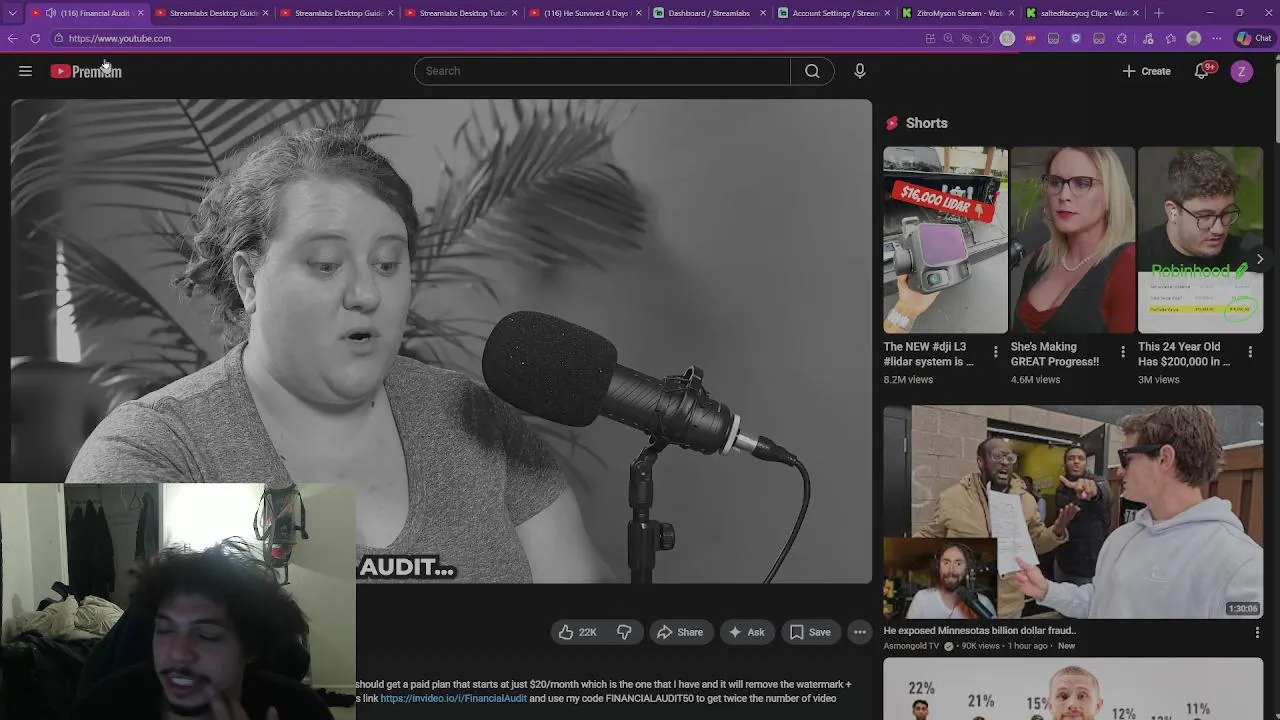Viewport: 1280px width, 720px height.
Task: Open the notifications bell
Action: point(1202,71)
